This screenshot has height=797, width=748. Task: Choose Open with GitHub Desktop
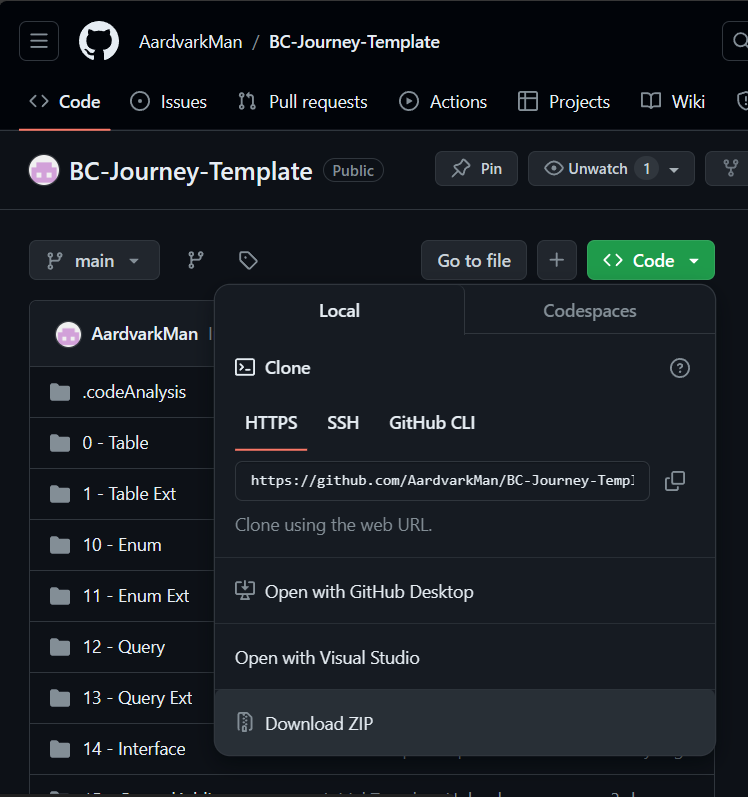click(464, 592)
